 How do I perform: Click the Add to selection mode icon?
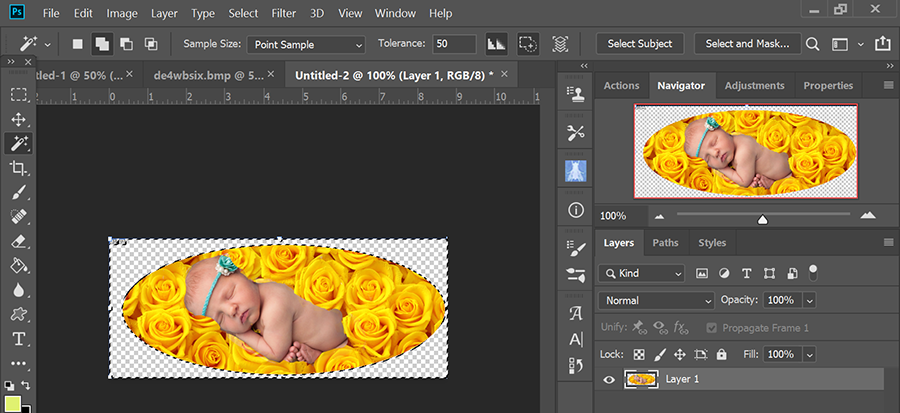click(x=102, y=44)
